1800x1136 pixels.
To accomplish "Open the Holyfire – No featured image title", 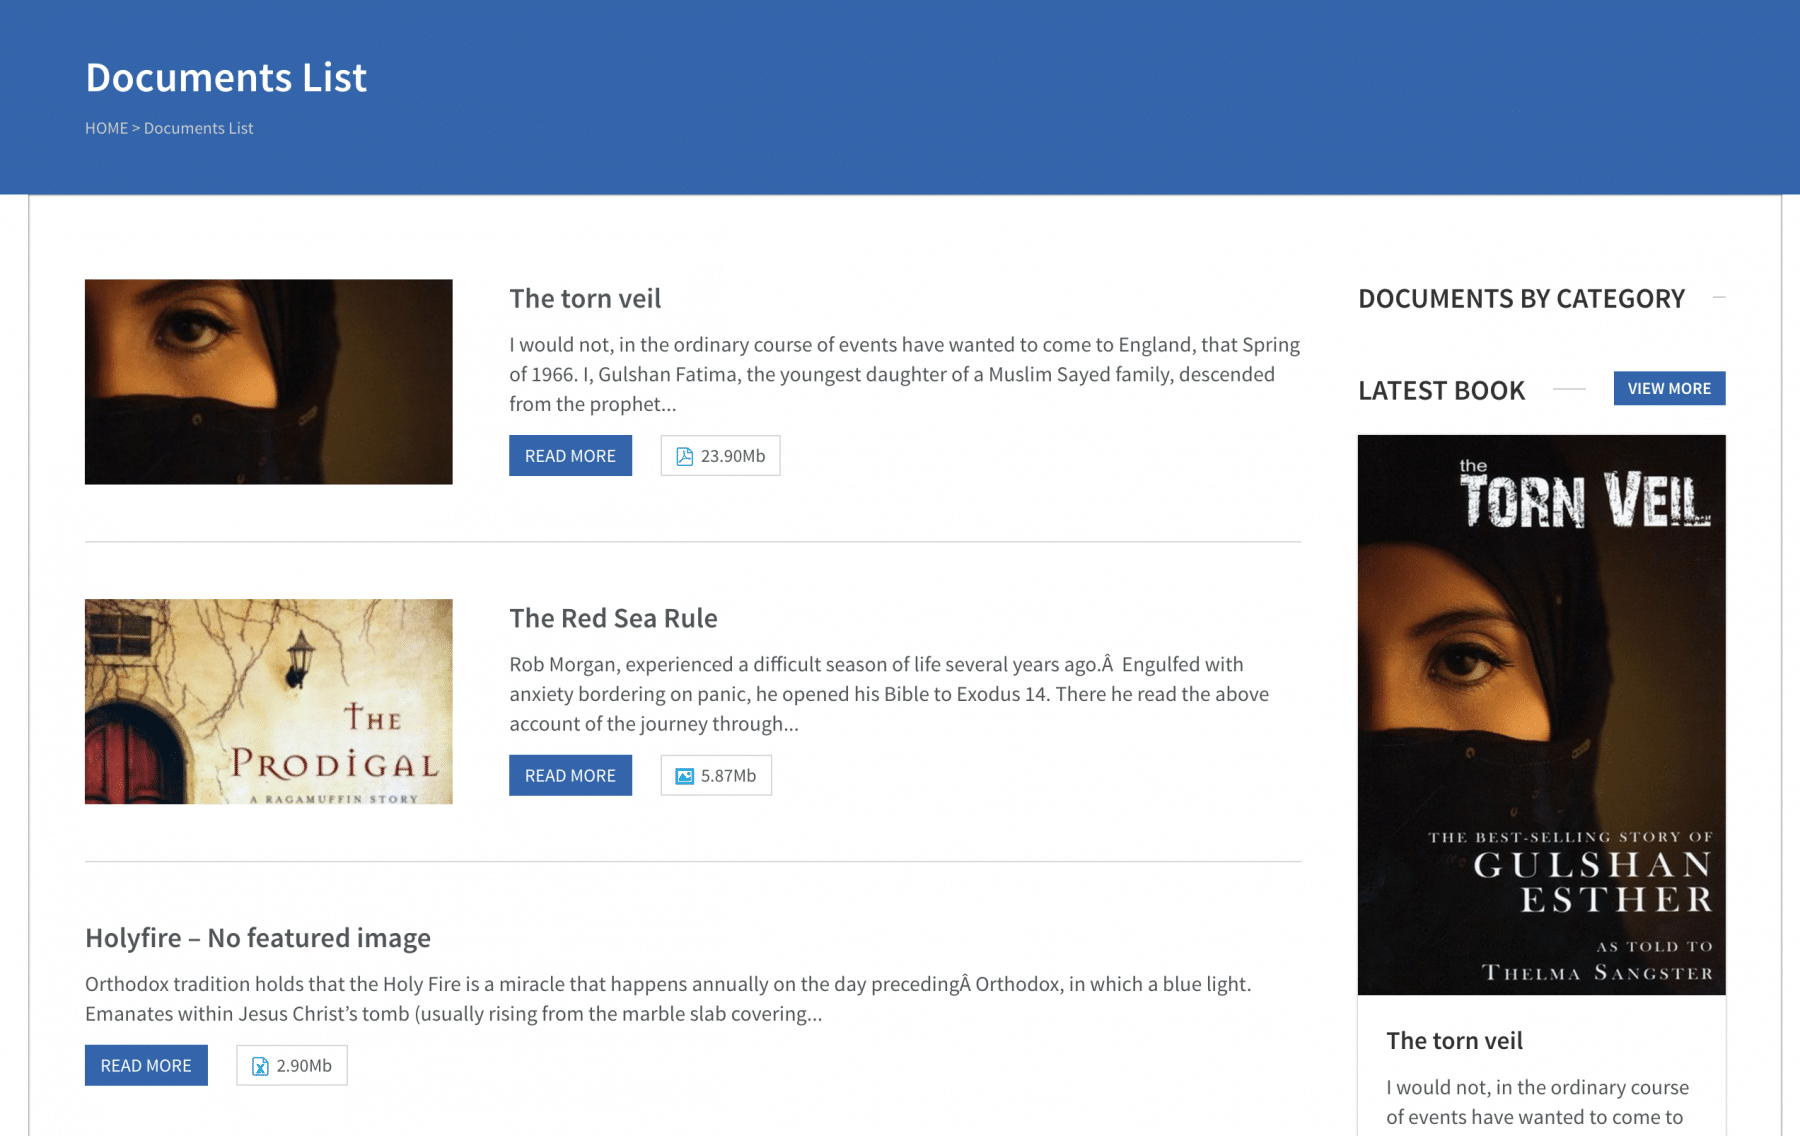I will click(258, 938).
